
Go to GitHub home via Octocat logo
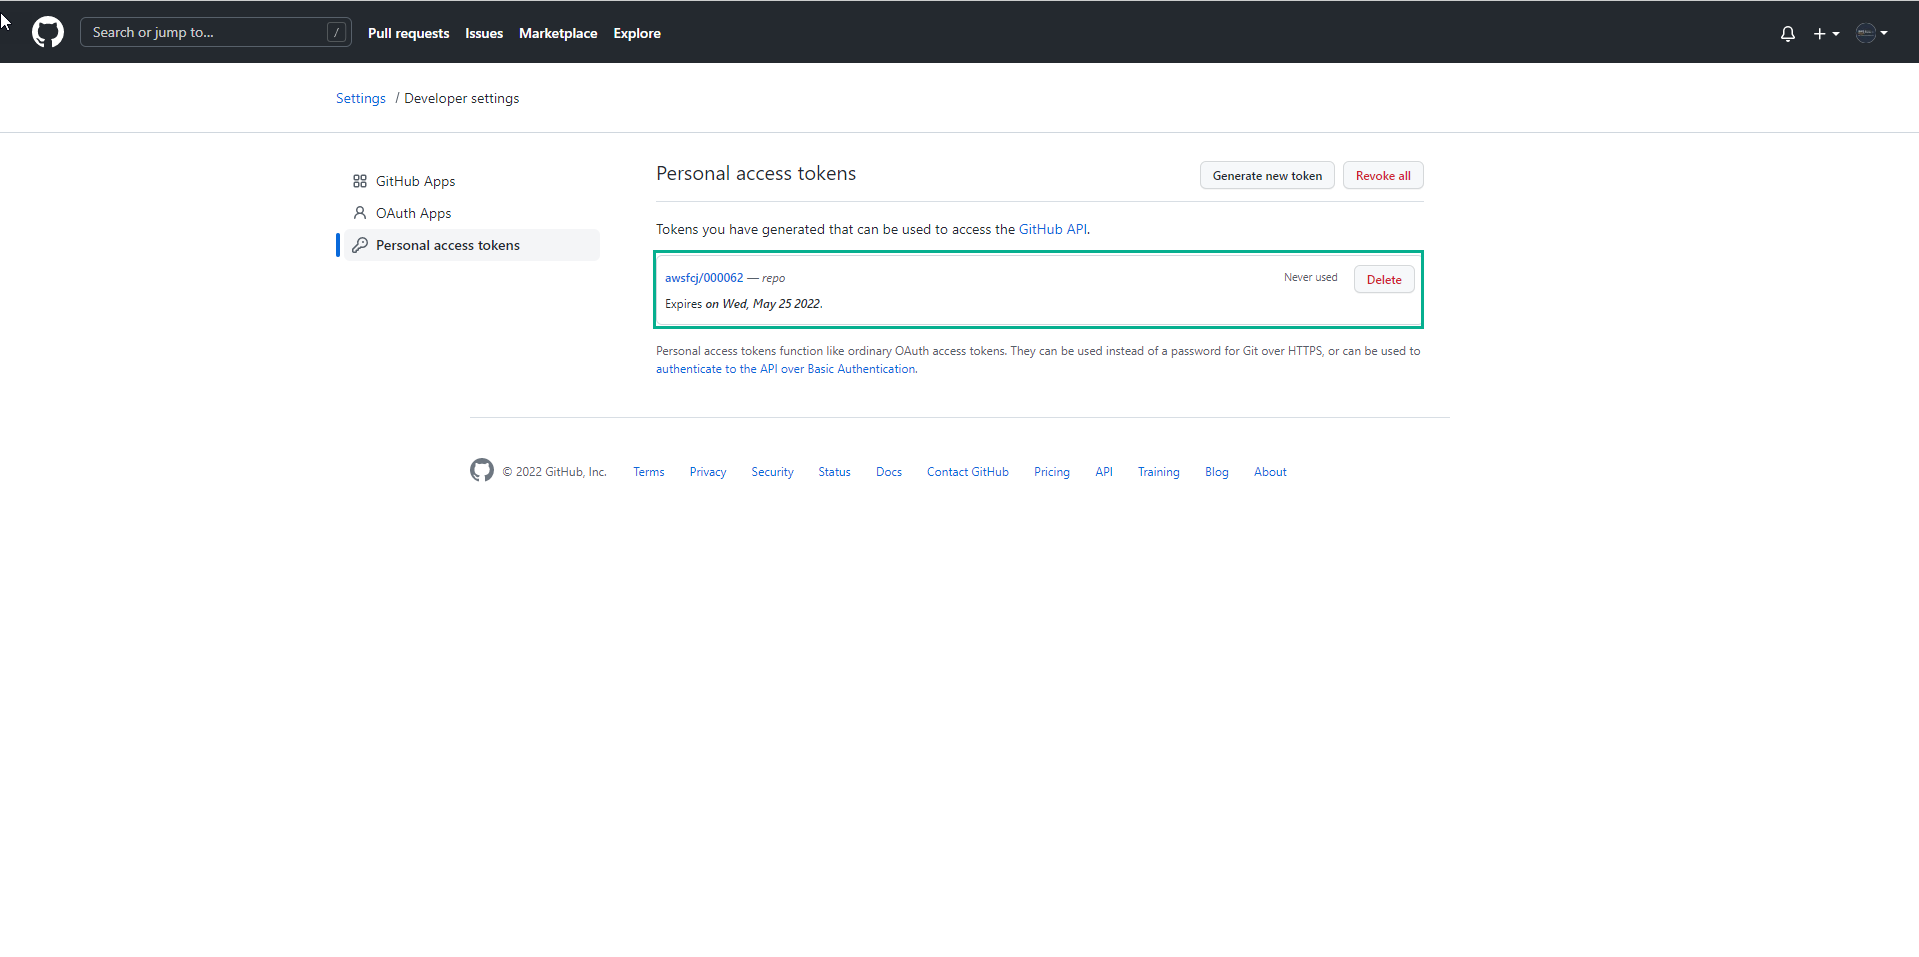pos(48,32)
